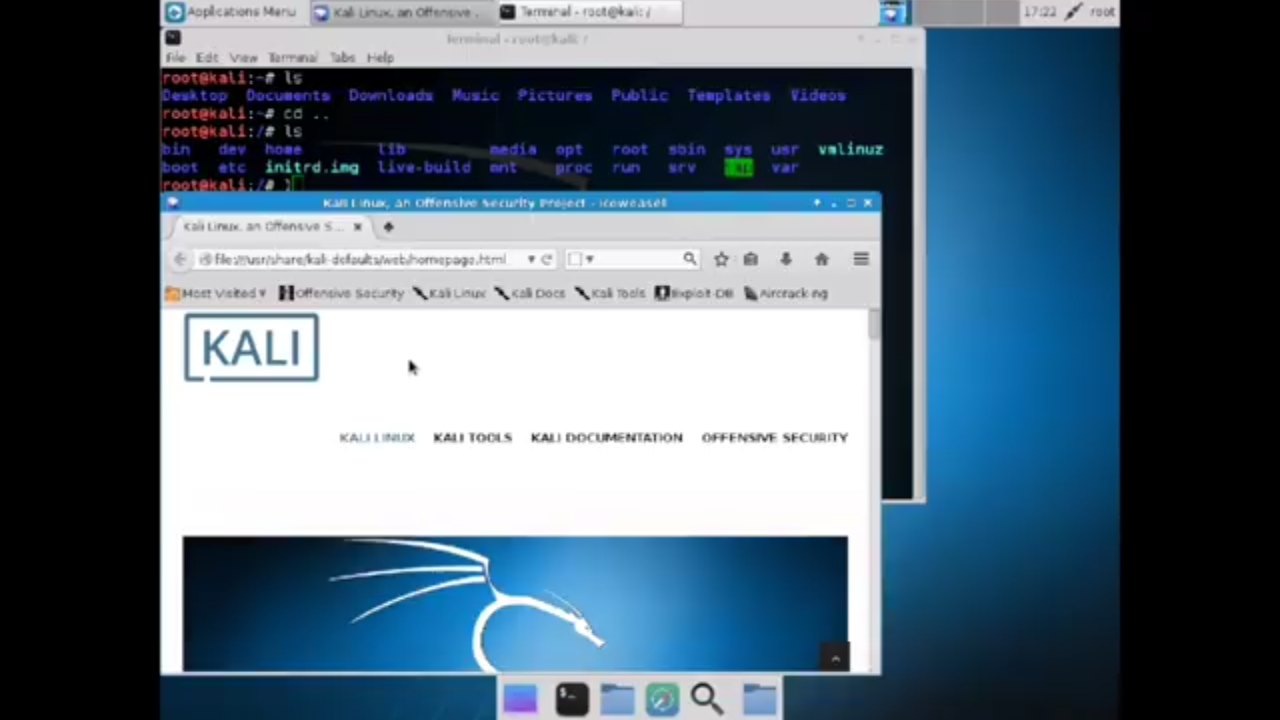Open Downloads via the down-arrow icon
The height and width of the screenshot is (720, 1280).
pos(786,259)
